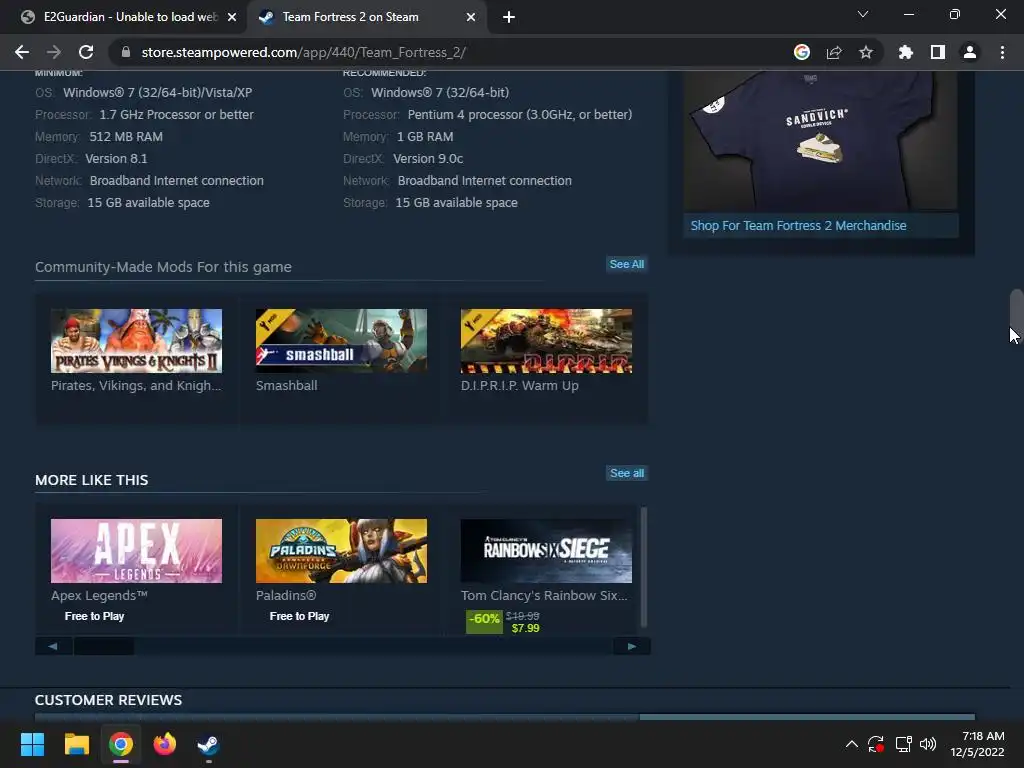This screenshot has height=768, width=1024.
Task: Open the network tray icon
Action: pos(903,744)
